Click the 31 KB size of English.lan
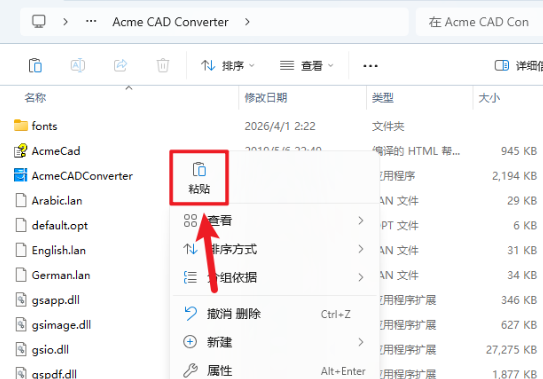Viewport: 543px width, 379px height. 522,250
